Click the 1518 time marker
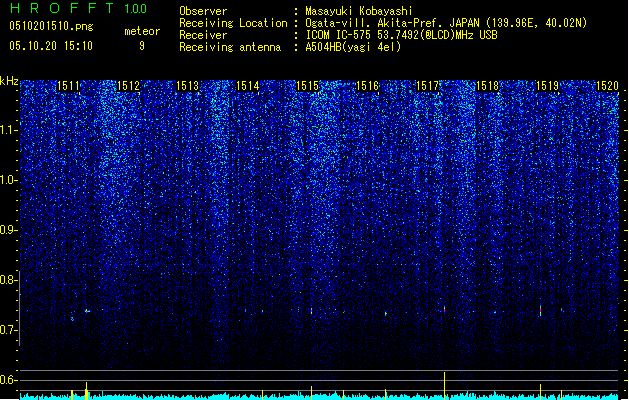 click(487, 86)
